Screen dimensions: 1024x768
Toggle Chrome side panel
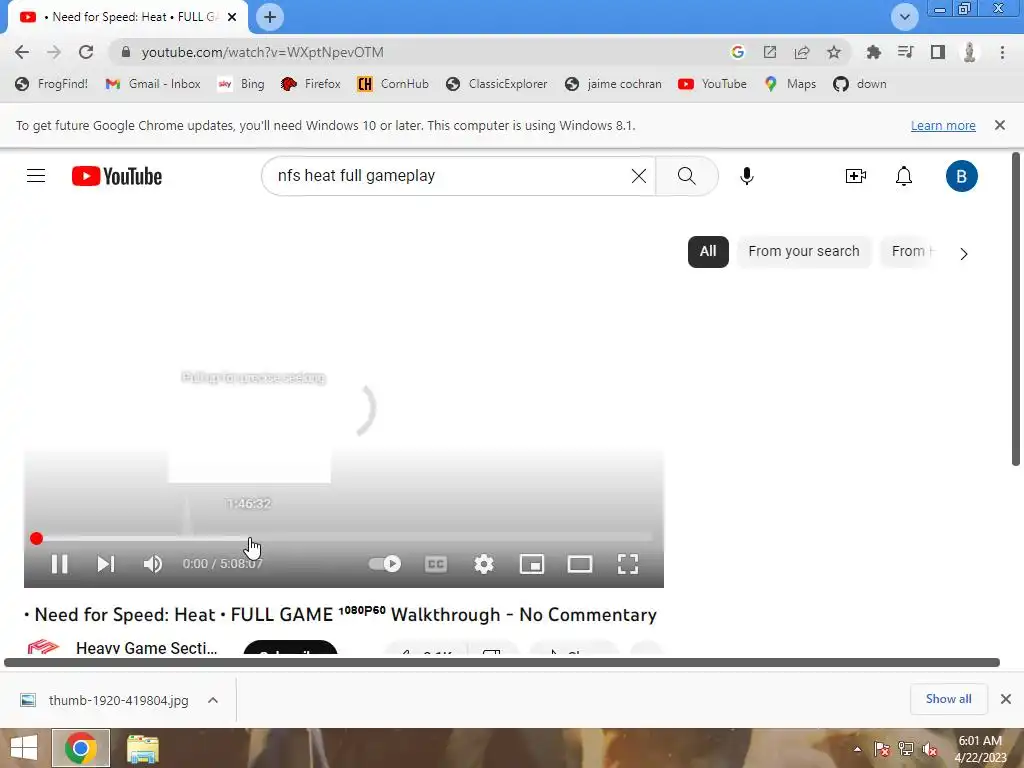938,52
